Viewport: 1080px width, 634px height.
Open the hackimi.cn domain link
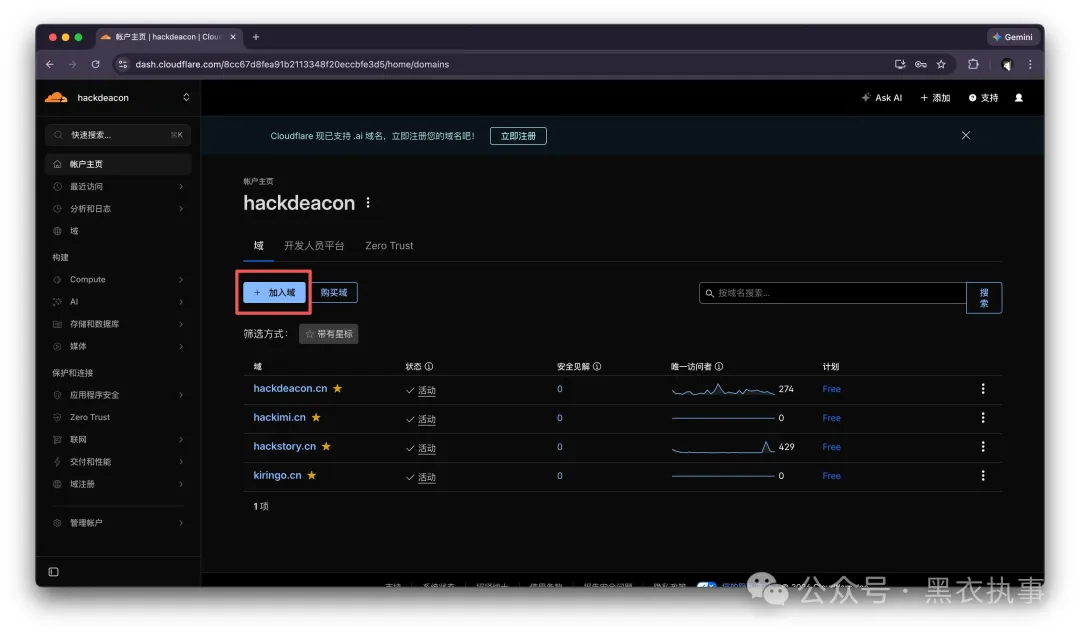(x=279, y=417)
